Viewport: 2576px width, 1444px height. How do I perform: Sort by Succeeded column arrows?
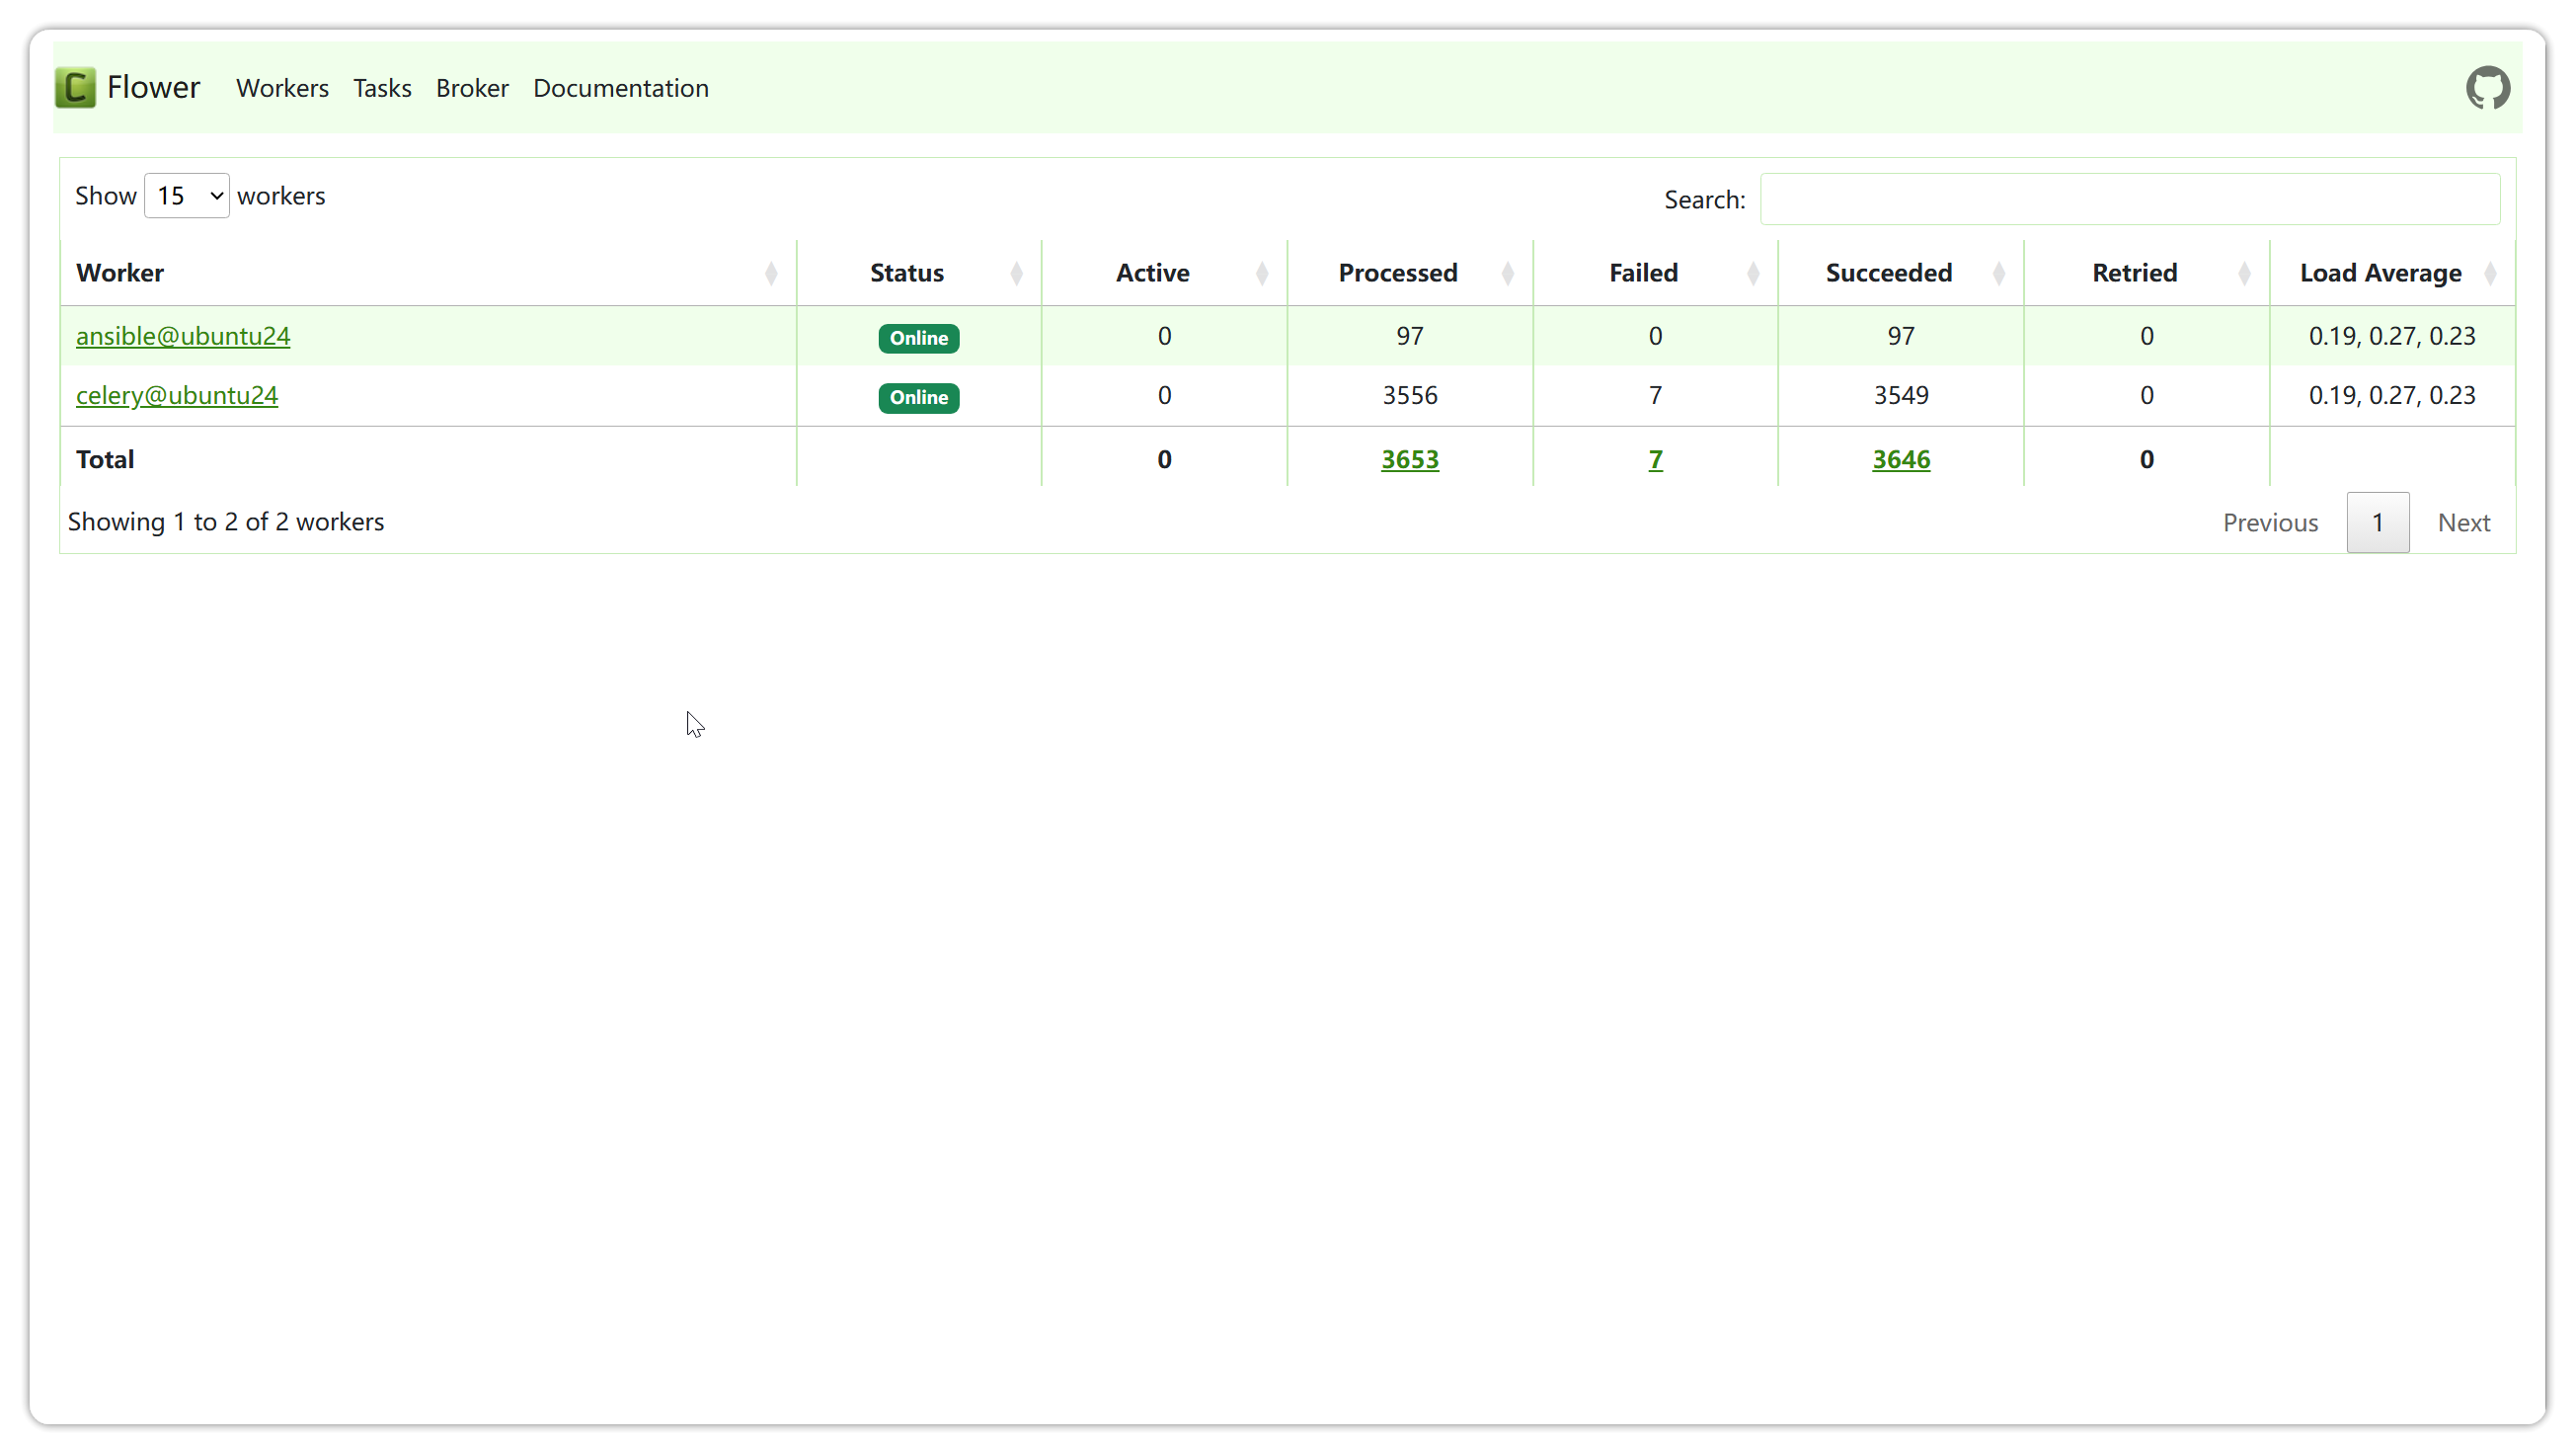1998,273
